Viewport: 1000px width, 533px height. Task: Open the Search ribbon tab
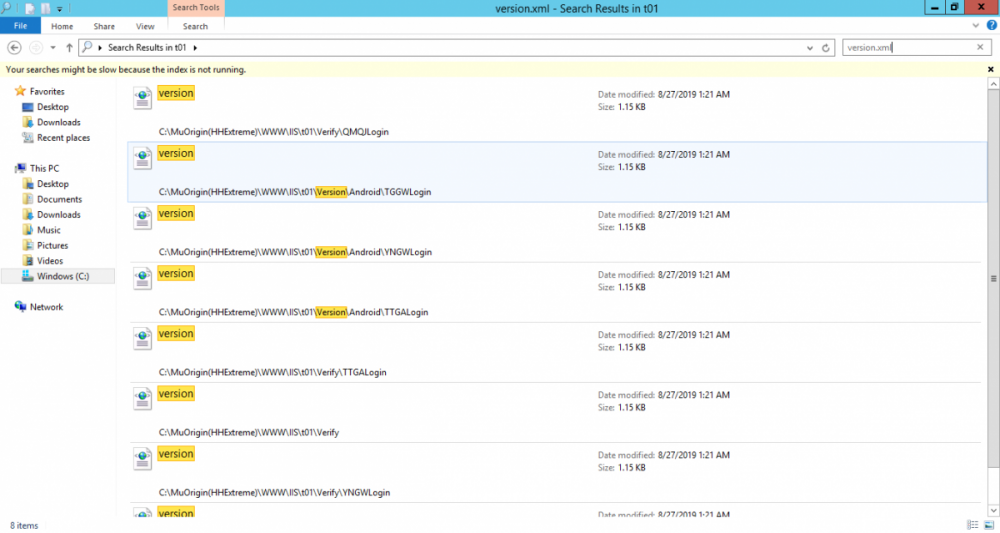pos(196,26)
